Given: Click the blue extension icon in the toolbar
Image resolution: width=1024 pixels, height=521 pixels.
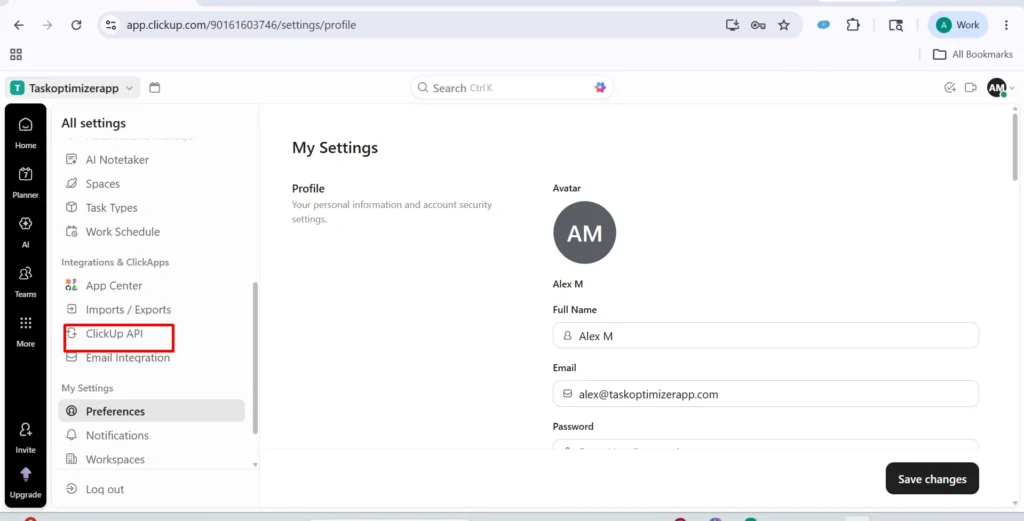Looking at the screenshot, I should [824, 25].
